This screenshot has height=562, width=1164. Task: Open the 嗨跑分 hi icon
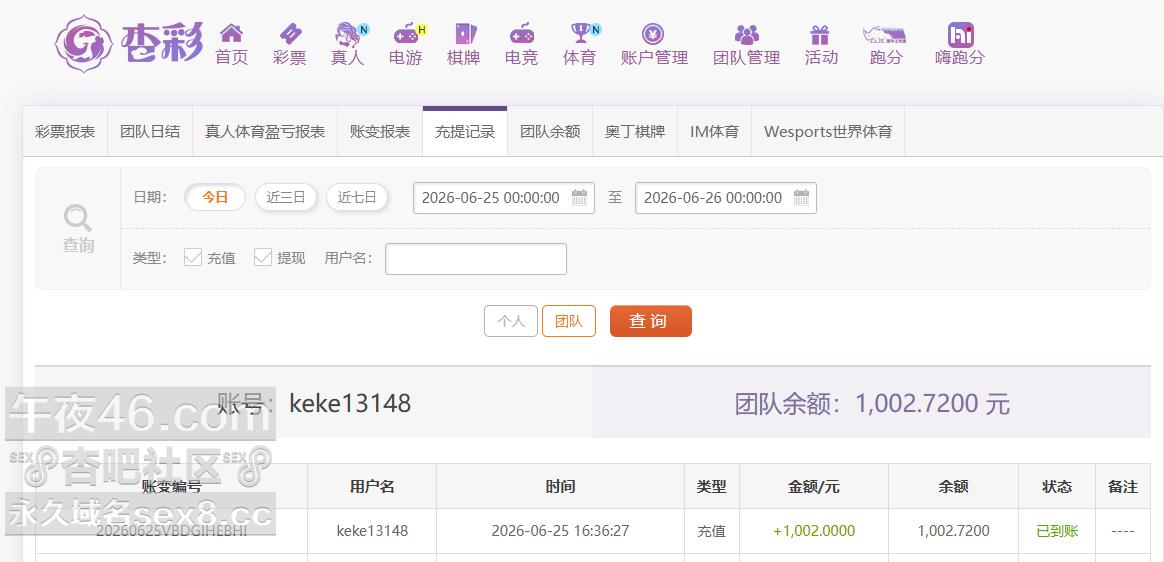pos(961,34)
